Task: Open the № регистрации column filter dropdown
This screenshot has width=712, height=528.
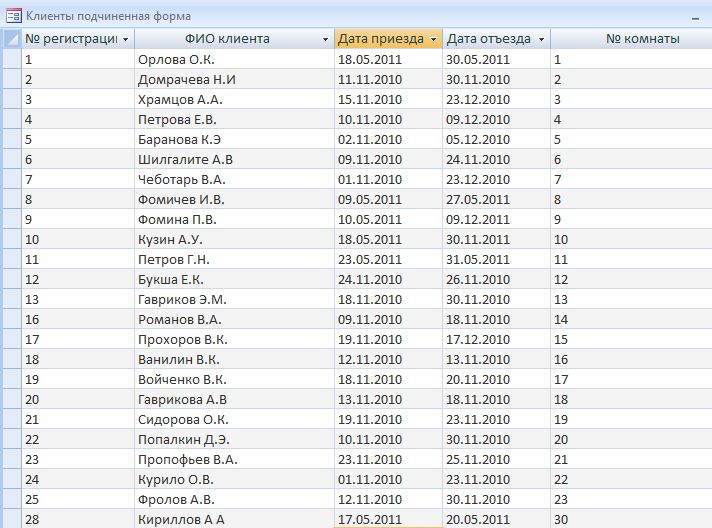Action: (126, 39)
